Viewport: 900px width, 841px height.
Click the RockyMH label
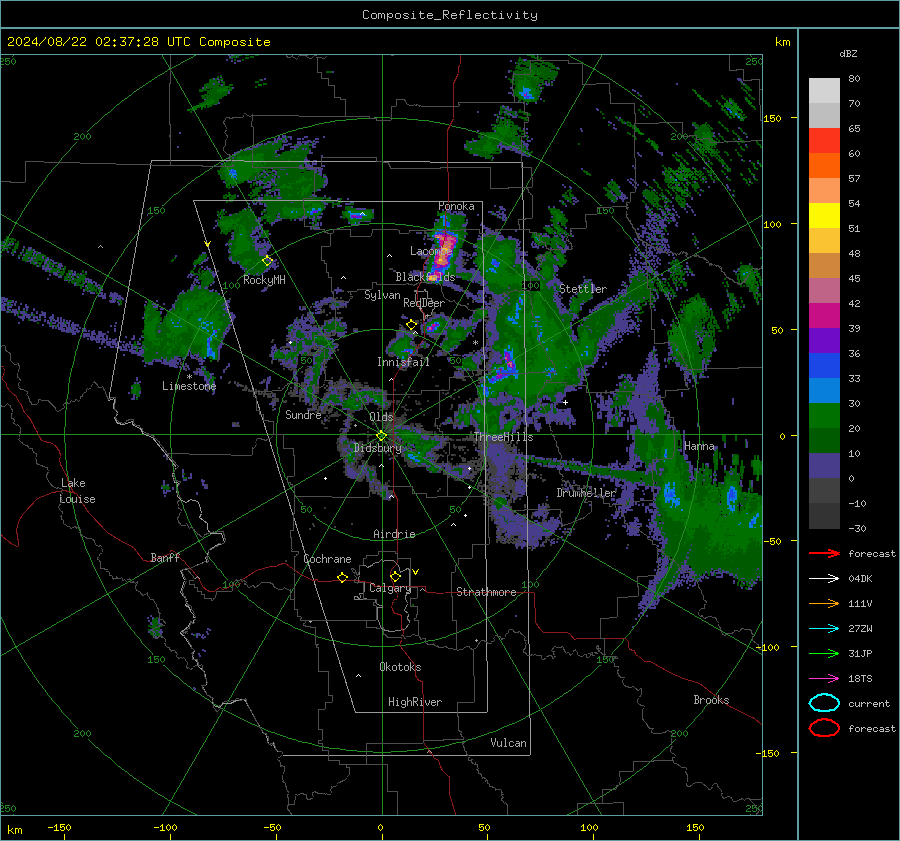coord(264,280)
